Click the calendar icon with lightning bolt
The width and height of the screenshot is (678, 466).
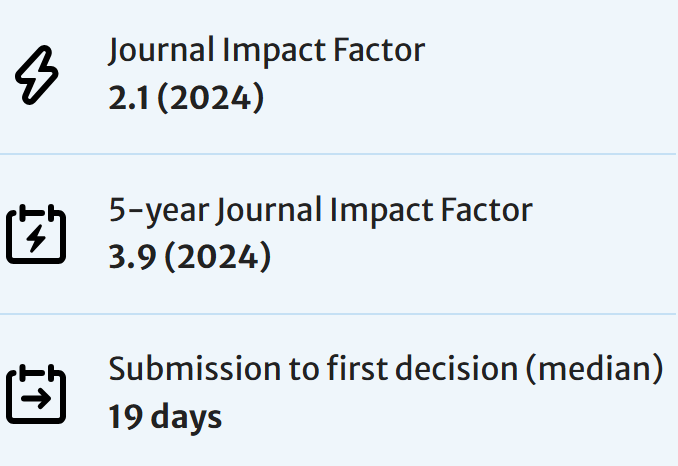[x=36, y=234]
